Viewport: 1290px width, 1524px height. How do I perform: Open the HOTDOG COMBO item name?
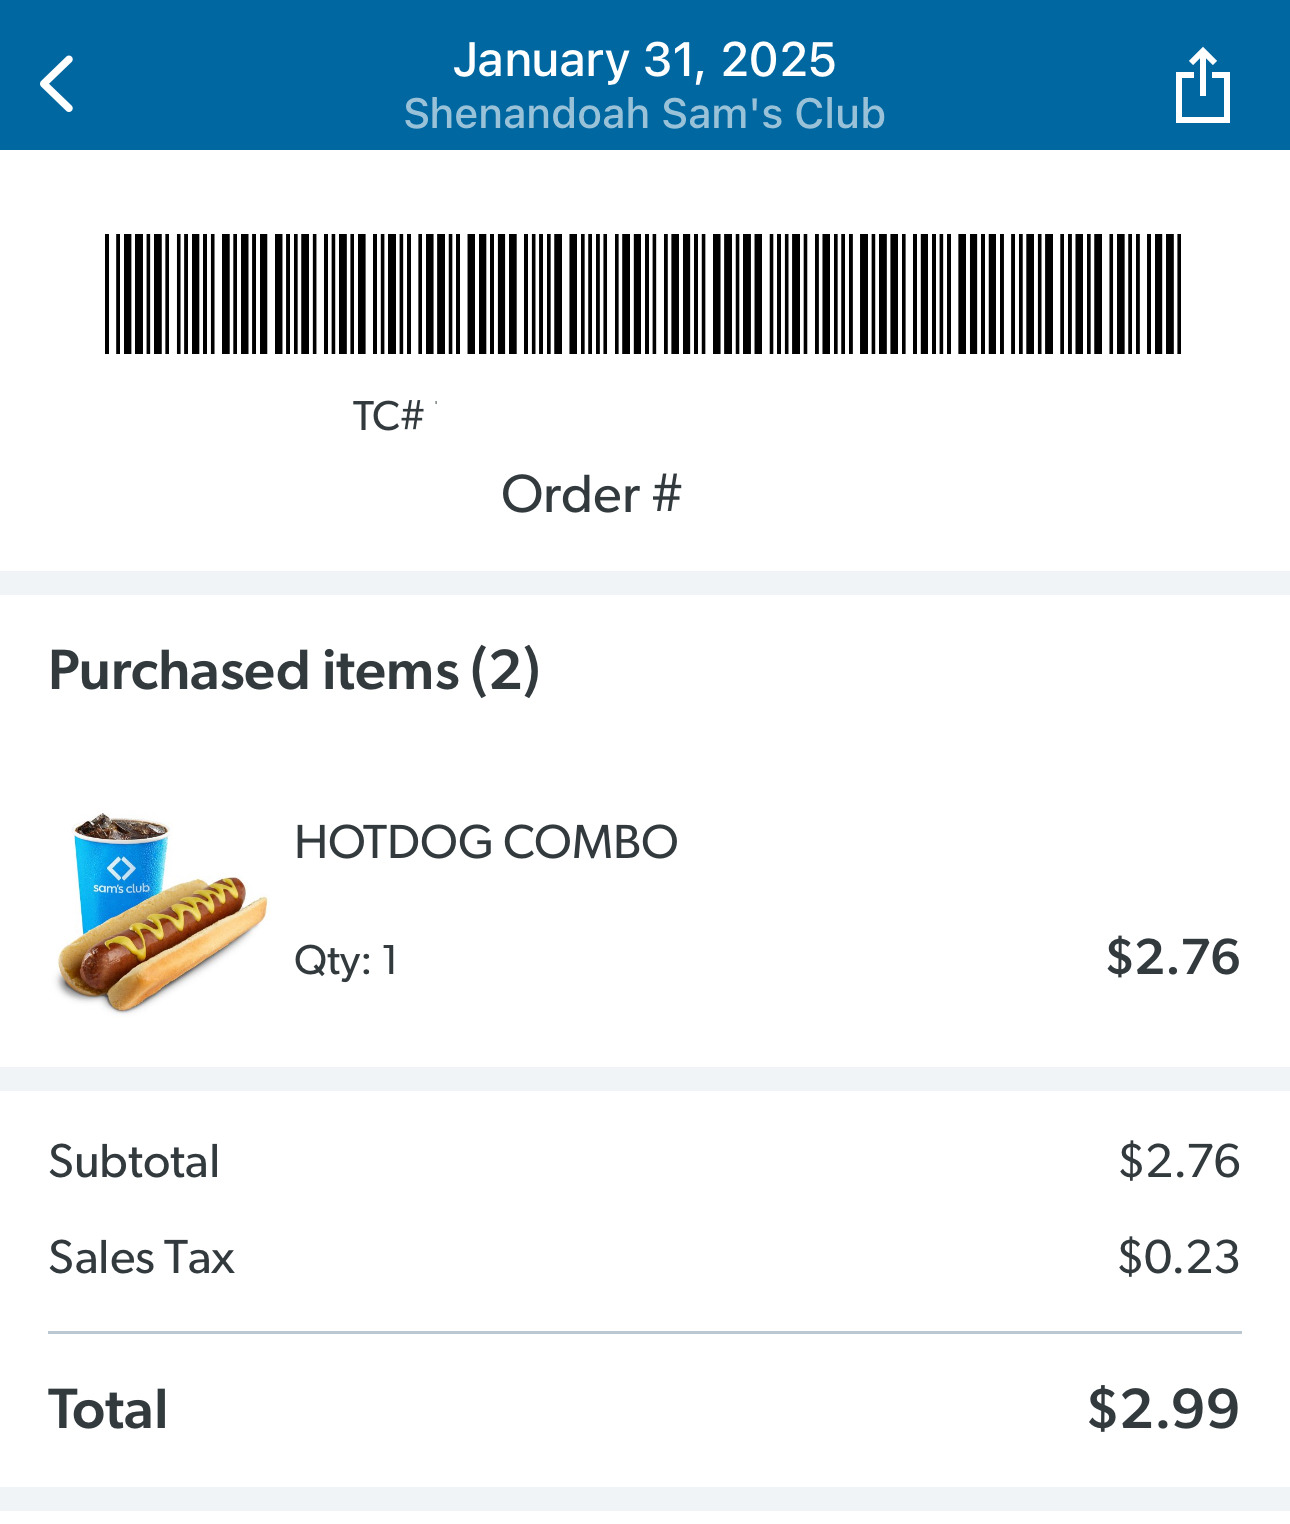pos(486,842)
